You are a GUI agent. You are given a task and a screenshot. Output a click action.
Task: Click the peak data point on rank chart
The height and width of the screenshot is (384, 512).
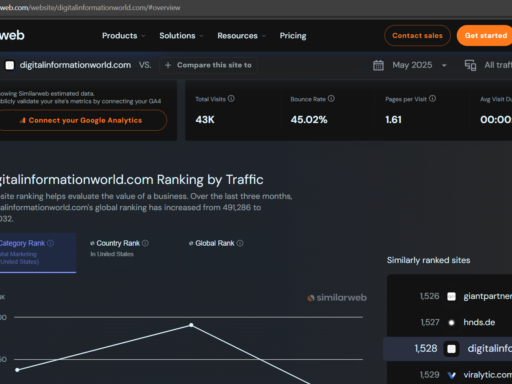[x=191, y=325]
